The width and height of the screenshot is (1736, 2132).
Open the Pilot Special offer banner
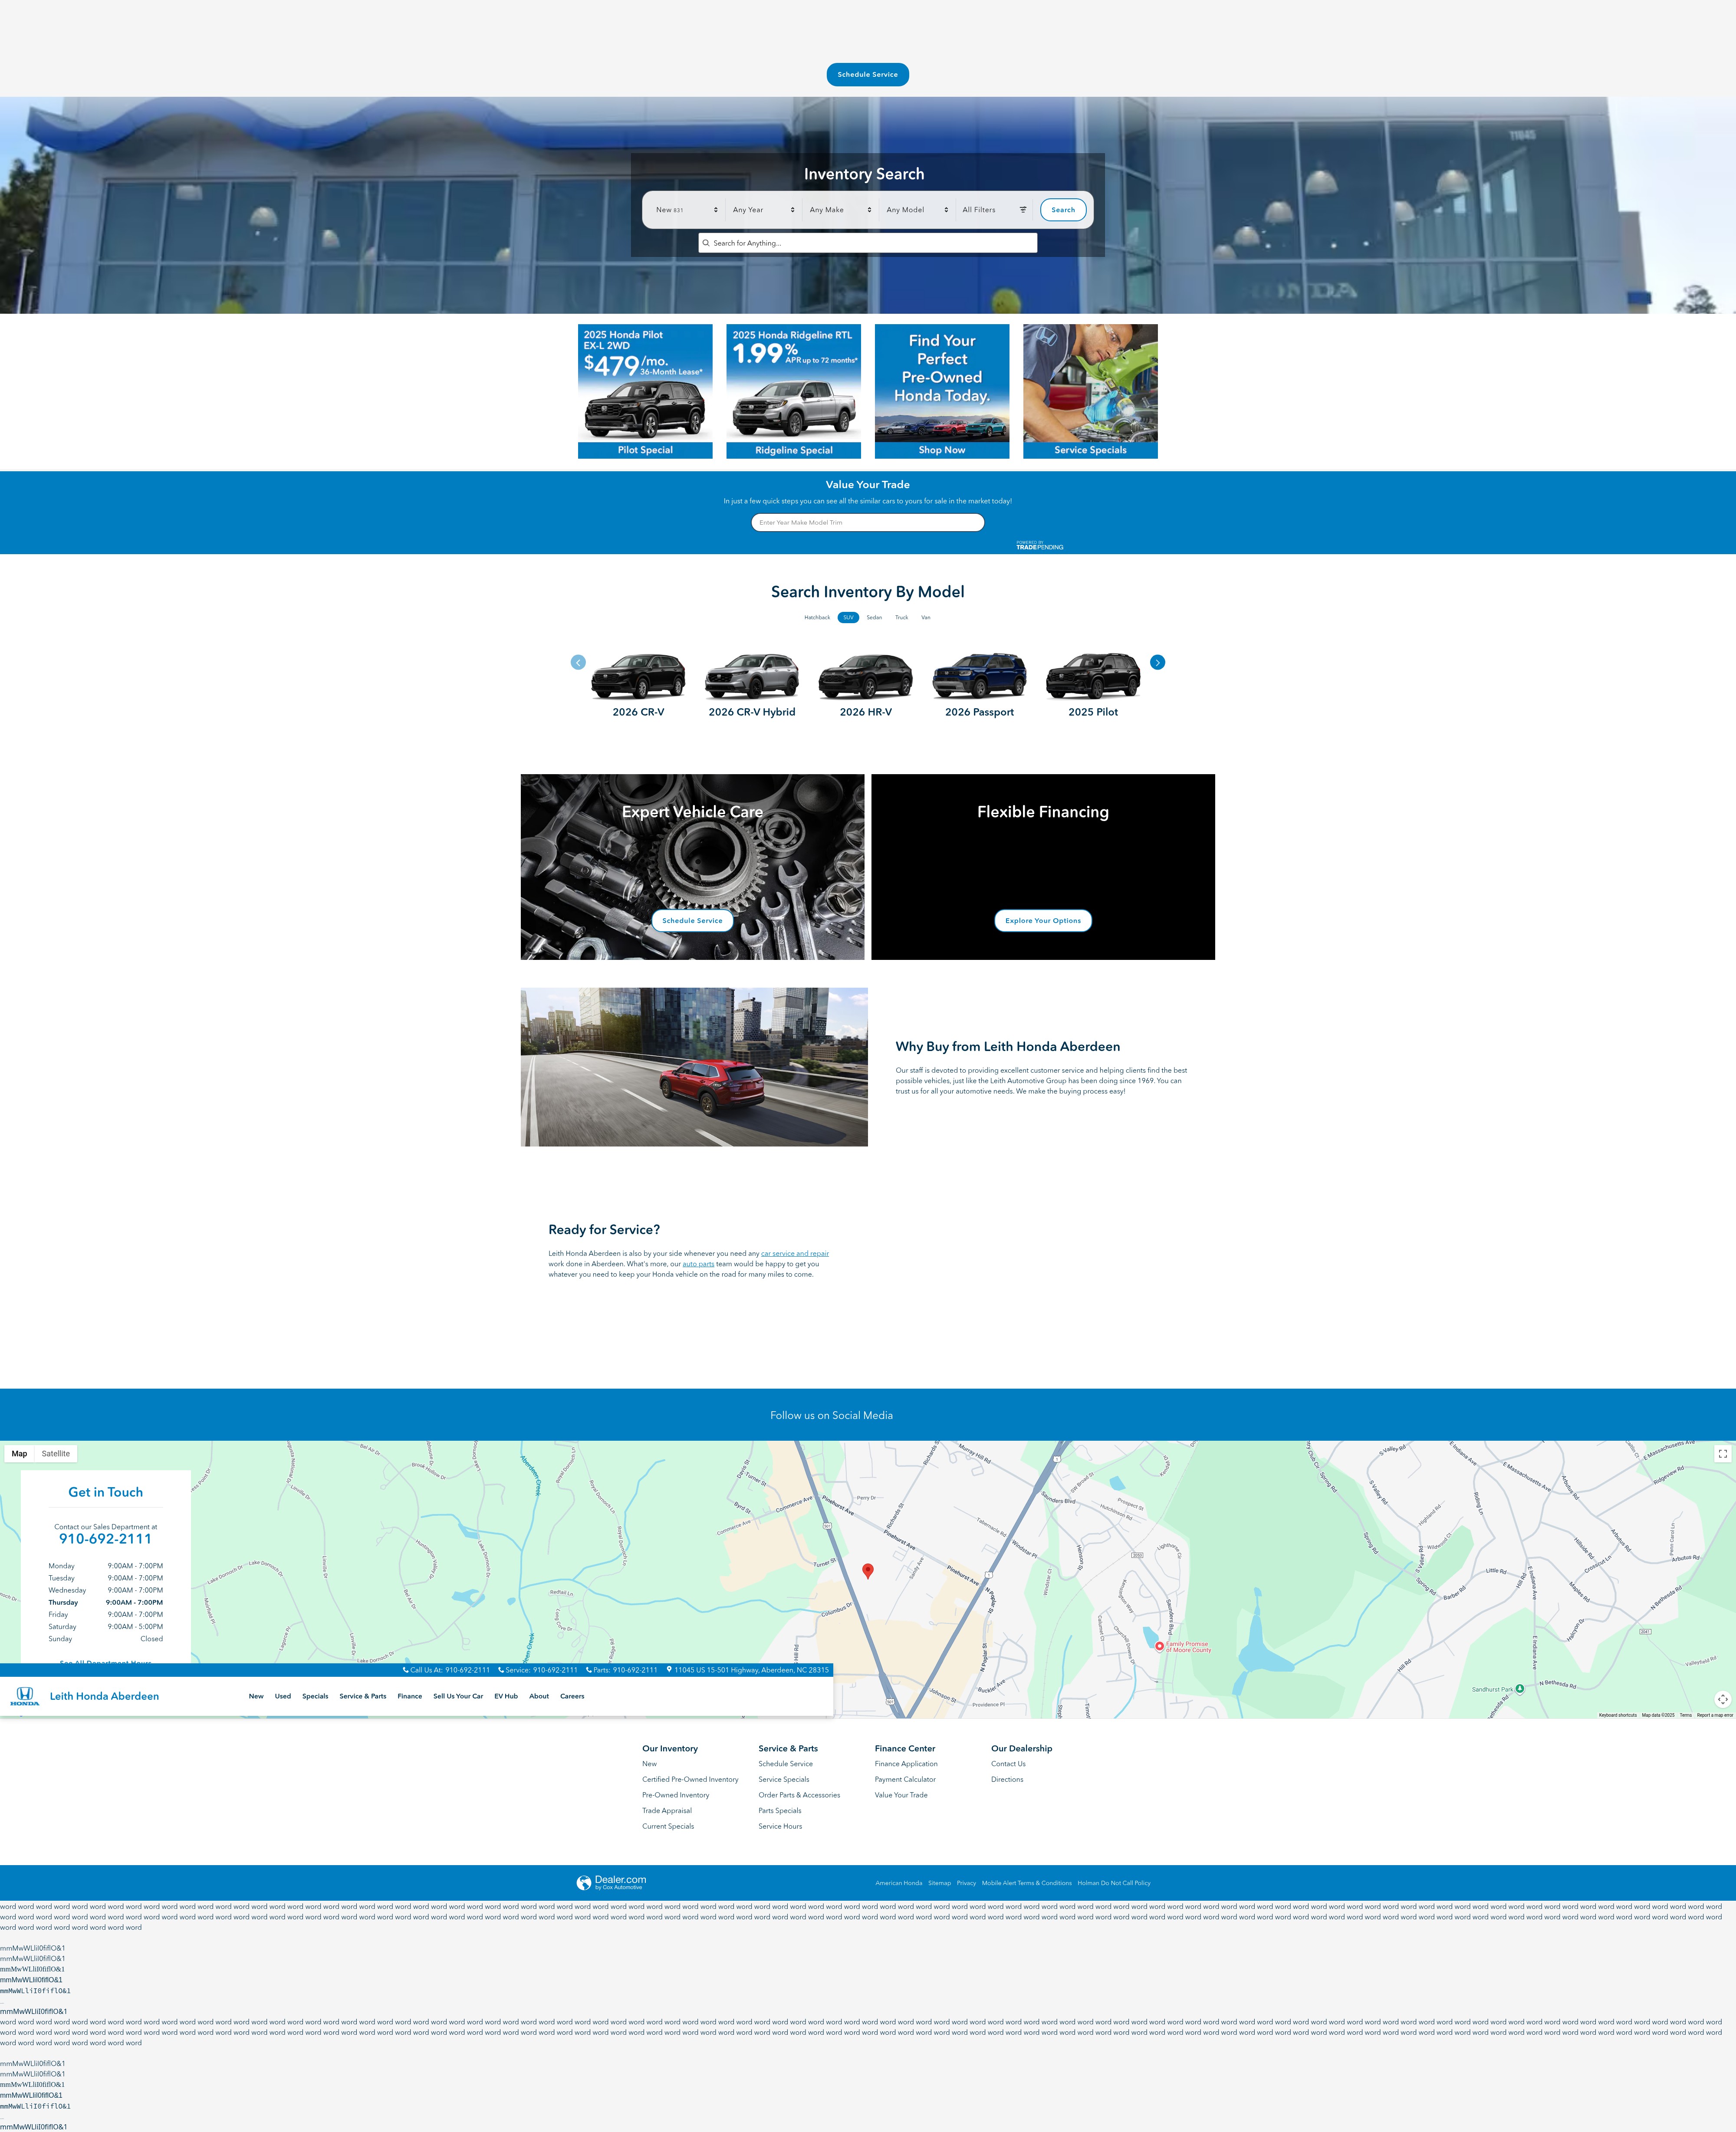[645, 391]
